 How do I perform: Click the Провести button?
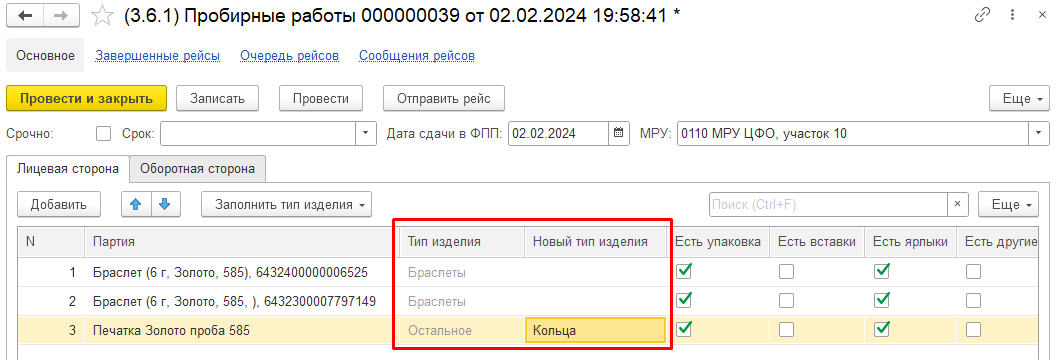(321, 98)
